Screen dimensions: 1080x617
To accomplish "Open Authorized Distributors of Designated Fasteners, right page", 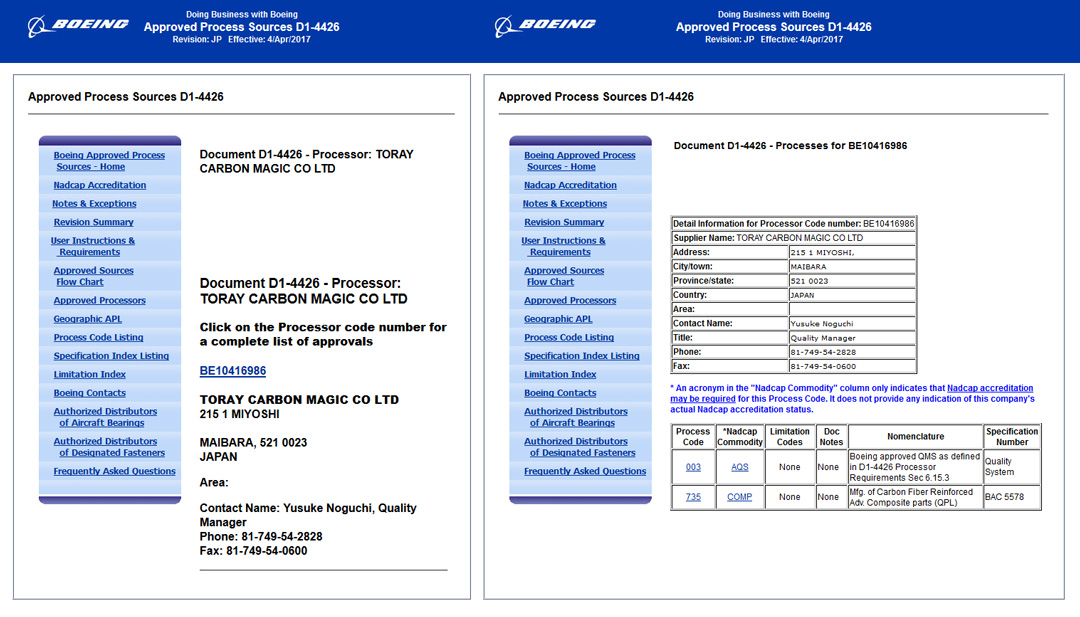I will pyautogui.click(x=580, y=447).
